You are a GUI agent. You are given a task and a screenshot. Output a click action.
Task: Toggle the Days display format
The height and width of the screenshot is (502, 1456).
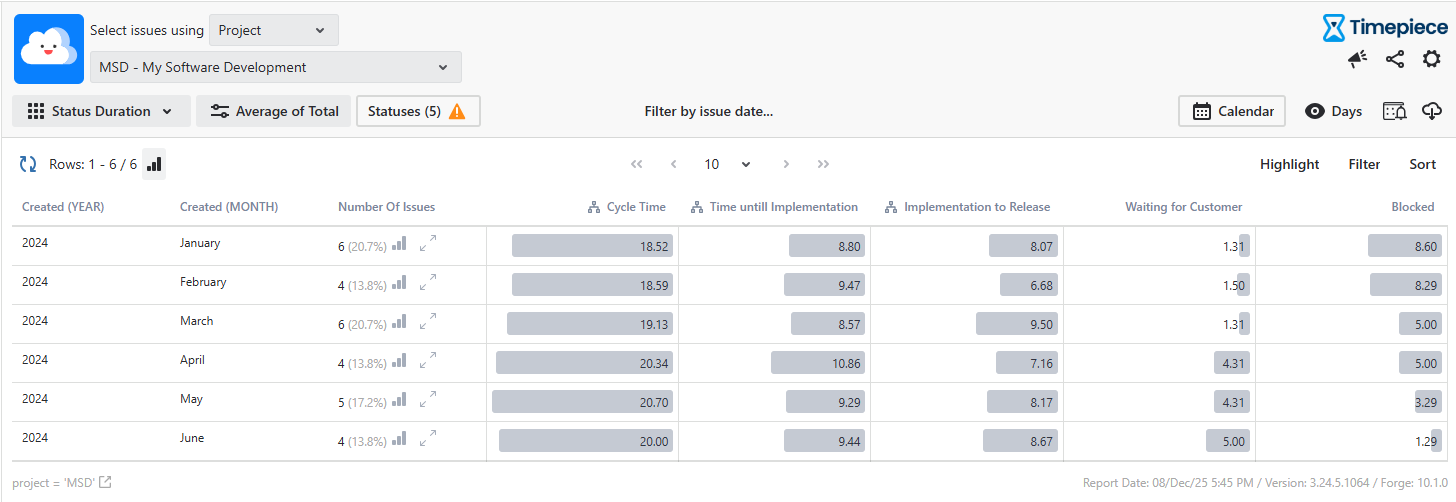pyautogui.click(x=1333, y=111)
